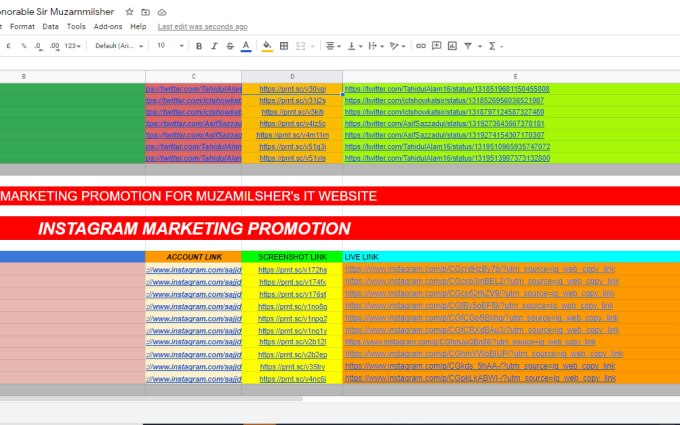Select the INSTAGRAM MARKETING PROMOTION banner cell

tap(340, 228)
